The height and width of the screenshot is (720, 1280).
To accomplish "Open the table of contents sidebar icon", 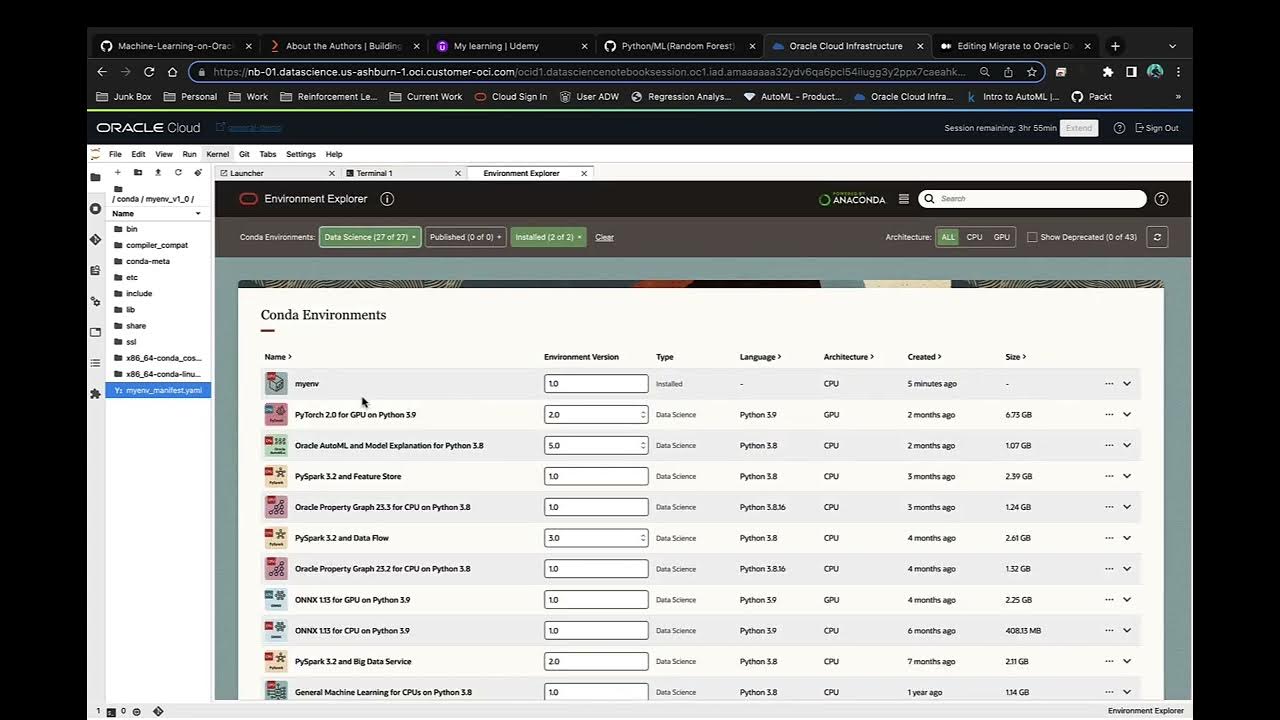I will [x=95, y=363].
